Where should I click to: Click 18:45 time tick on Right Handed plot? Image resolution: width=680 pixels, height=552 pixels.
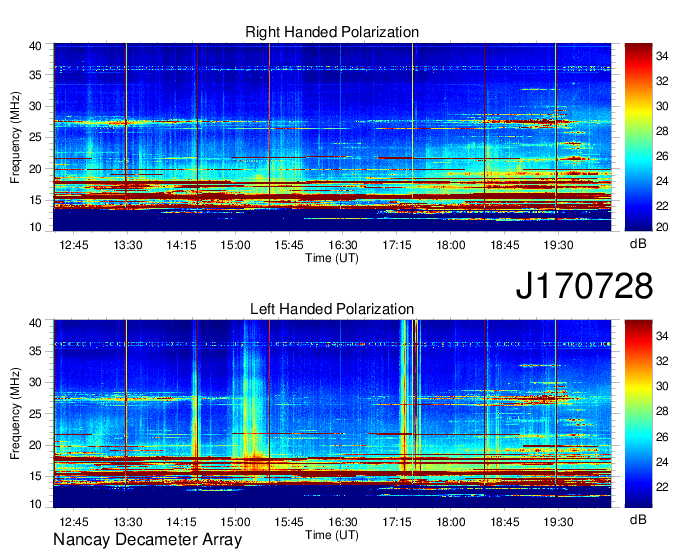505,245
